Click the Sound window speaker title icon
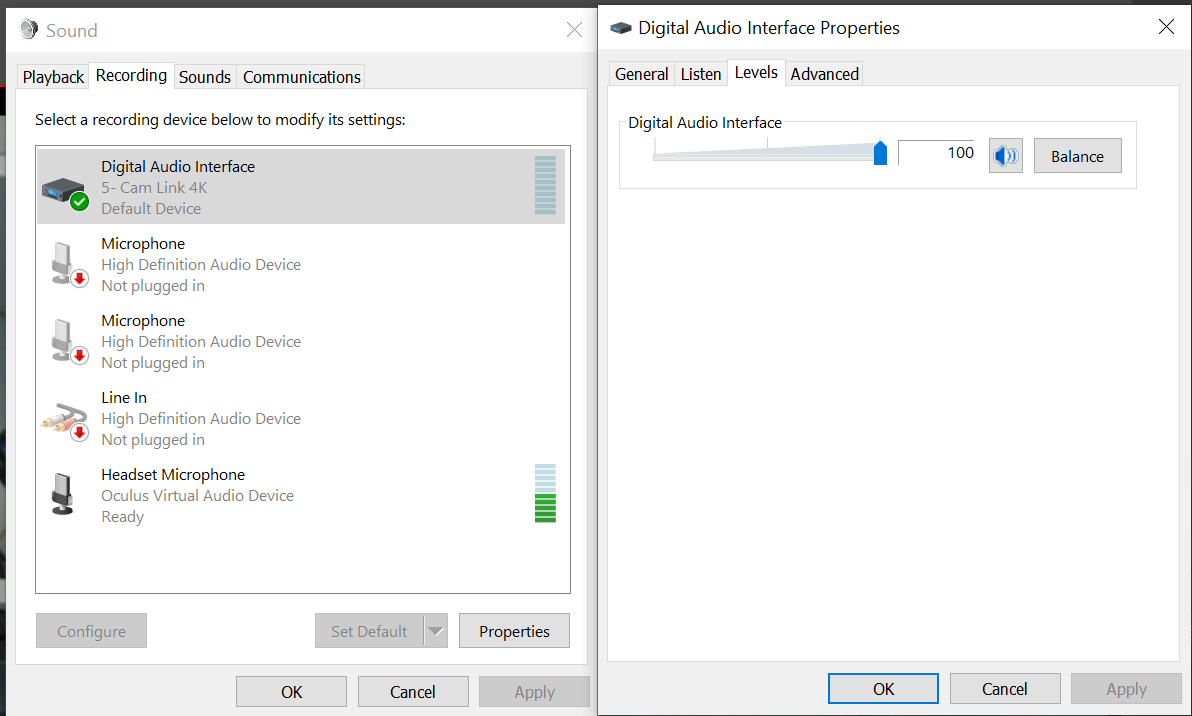Screen dimensions: 1192x716 [29, 30]
